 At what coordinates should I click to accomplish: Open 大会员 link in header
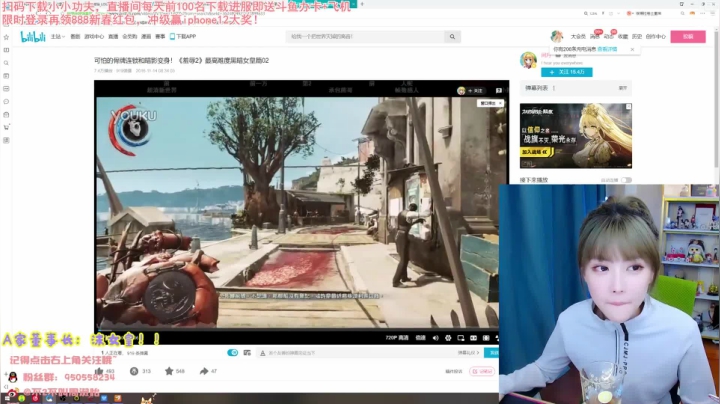578,37
